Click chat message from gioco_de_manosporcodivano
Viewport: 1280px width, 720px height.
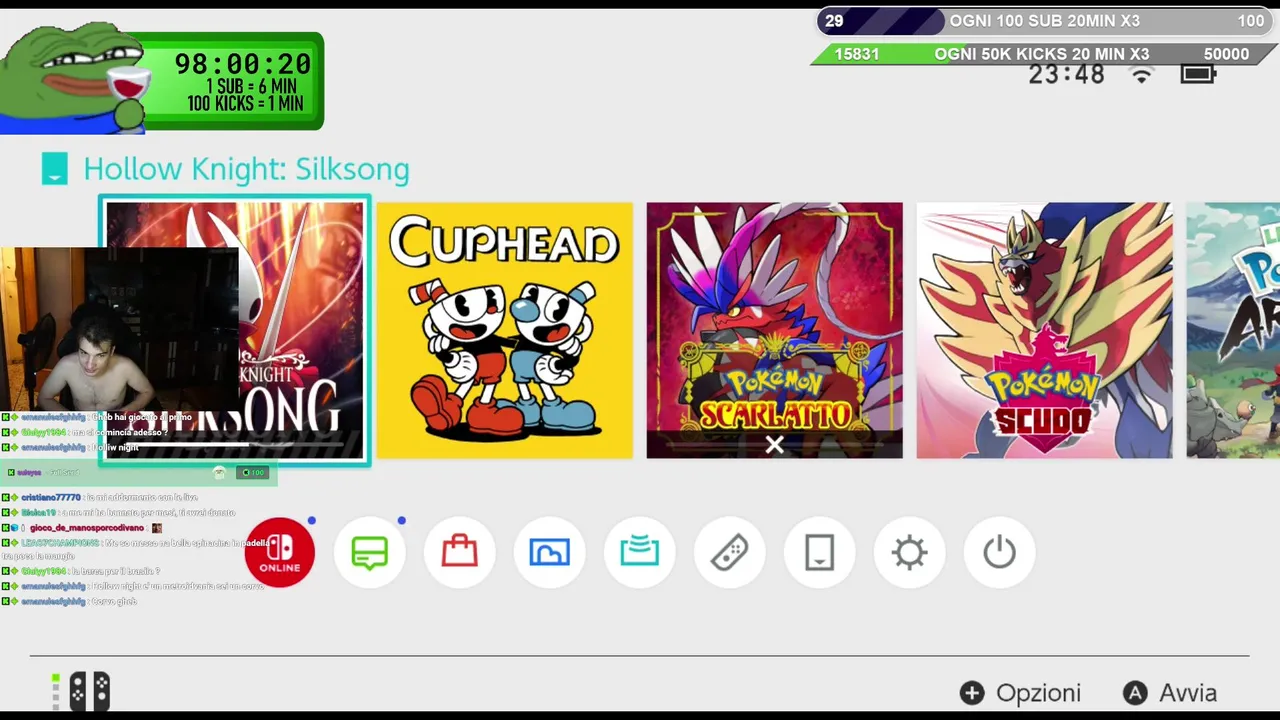(x=82, y=527)
